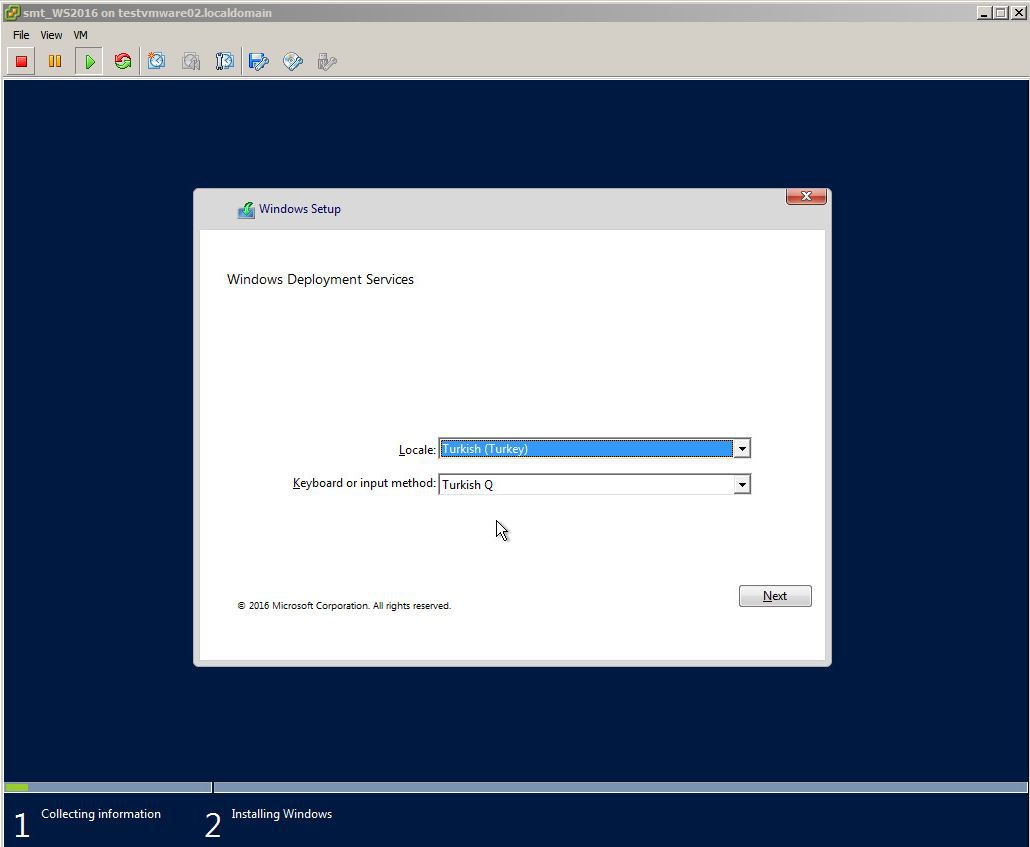Open the File menu
Viewport: 1030px width, 847px height.
point(20,34)
